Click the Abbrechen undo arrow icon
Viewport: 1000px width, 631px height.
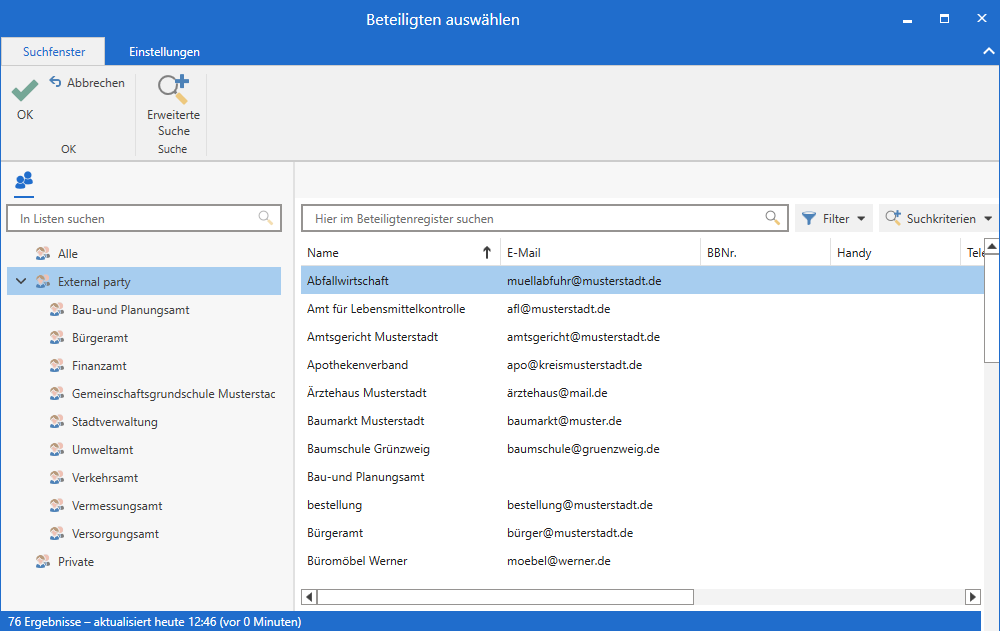(56, 83)
